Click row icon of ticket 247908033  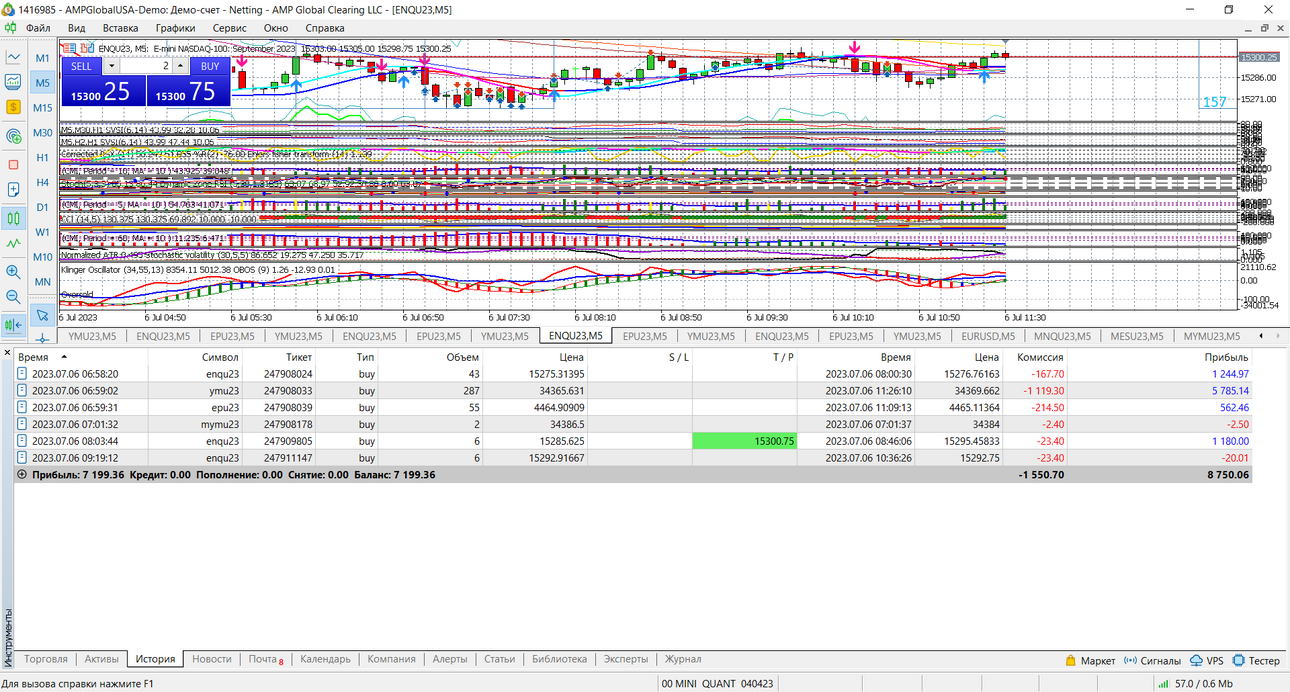(x=22, y=391)
